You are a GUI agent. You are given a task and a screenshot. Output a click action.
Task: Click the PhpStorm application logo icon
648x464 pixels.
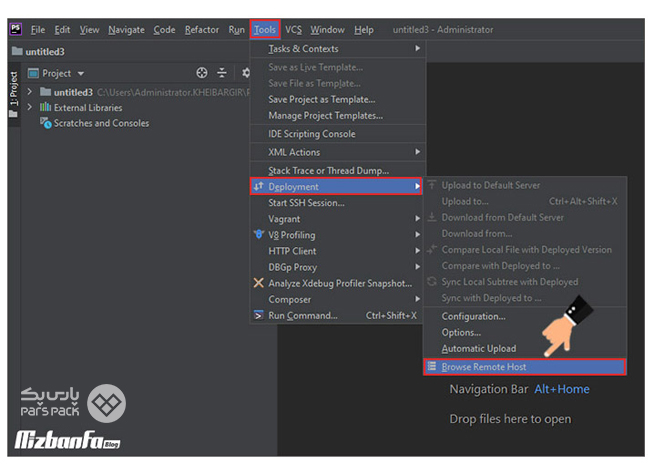[x=16, y=29]
